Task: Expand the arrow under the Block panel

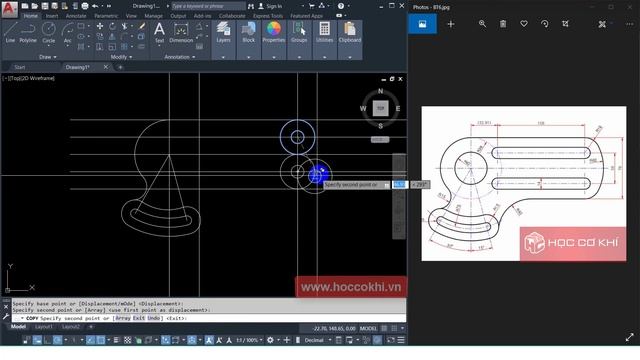Action: pyautogui.click(x=248, y=58)
